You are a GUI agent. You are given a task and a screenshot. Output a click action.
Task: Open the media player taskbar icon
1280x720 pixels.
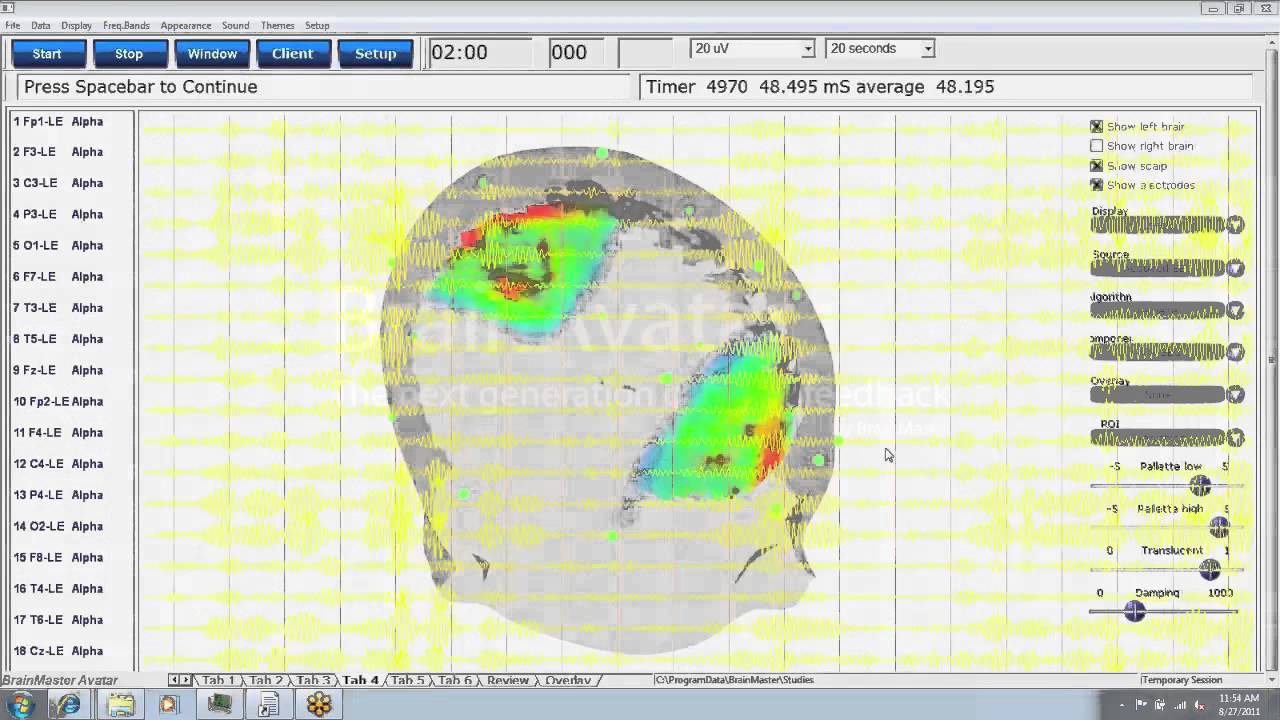(169, 705)
